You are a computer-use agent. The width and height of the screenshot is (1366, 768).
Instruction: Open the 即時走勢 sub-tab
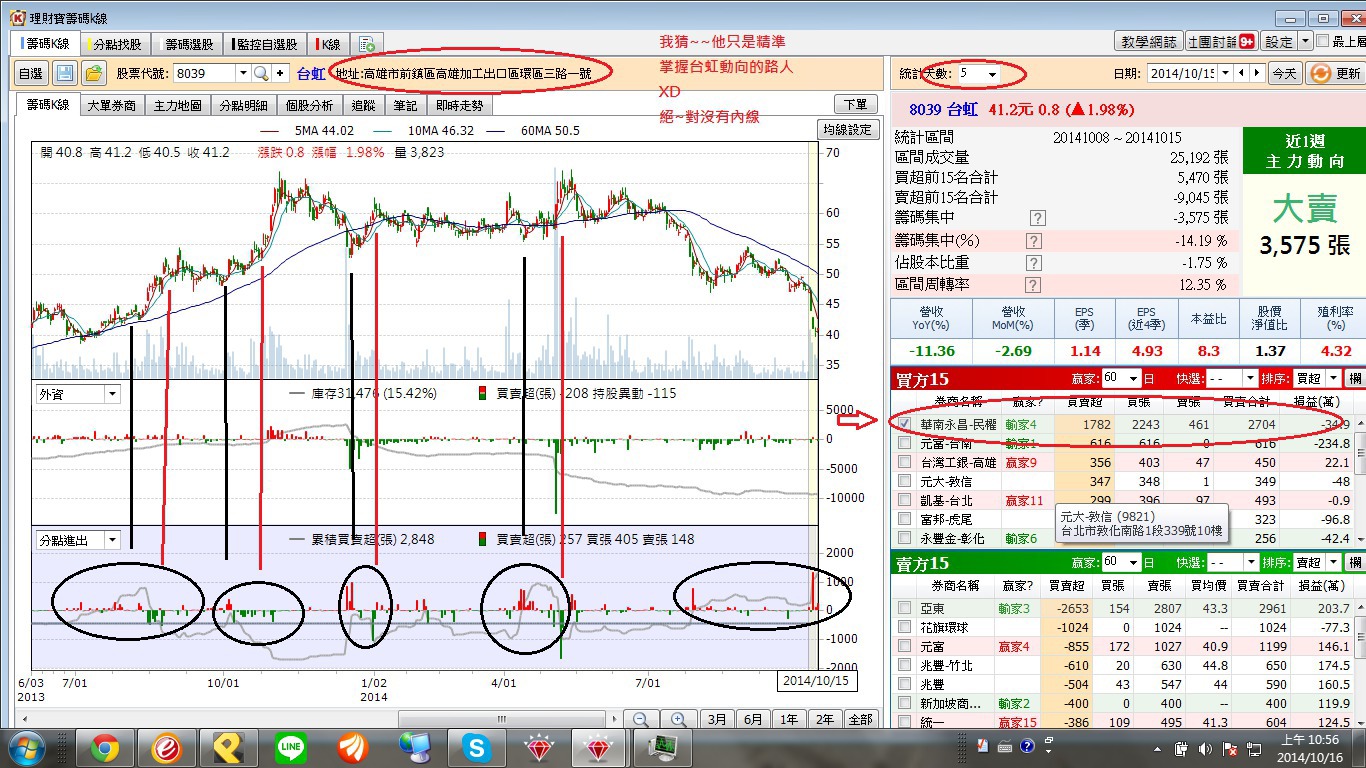click(459, 105)
